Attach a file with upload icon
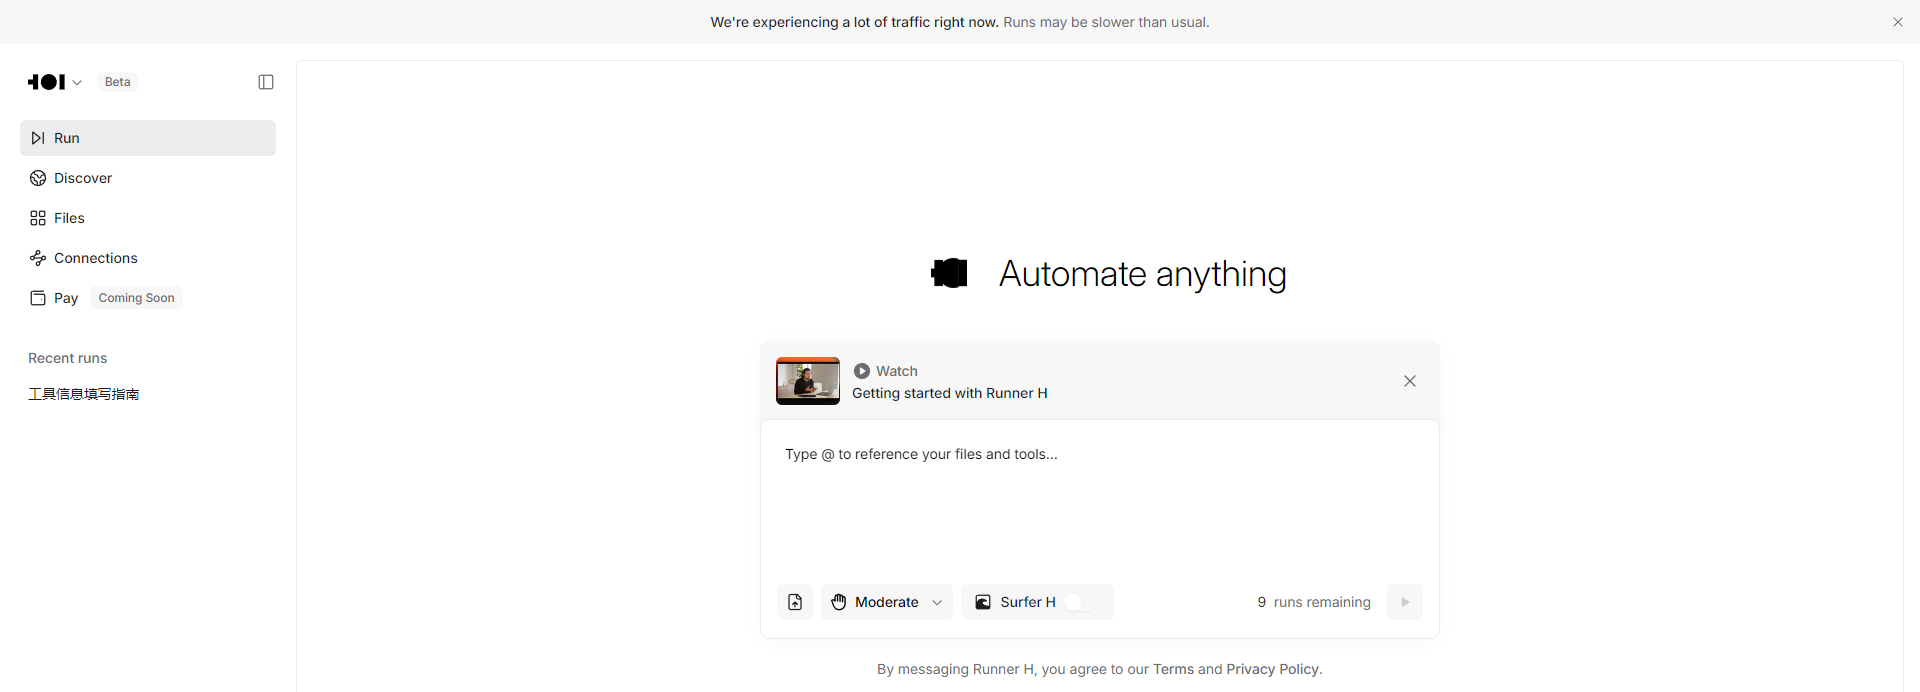1920x692 pixels. [795, 602]
